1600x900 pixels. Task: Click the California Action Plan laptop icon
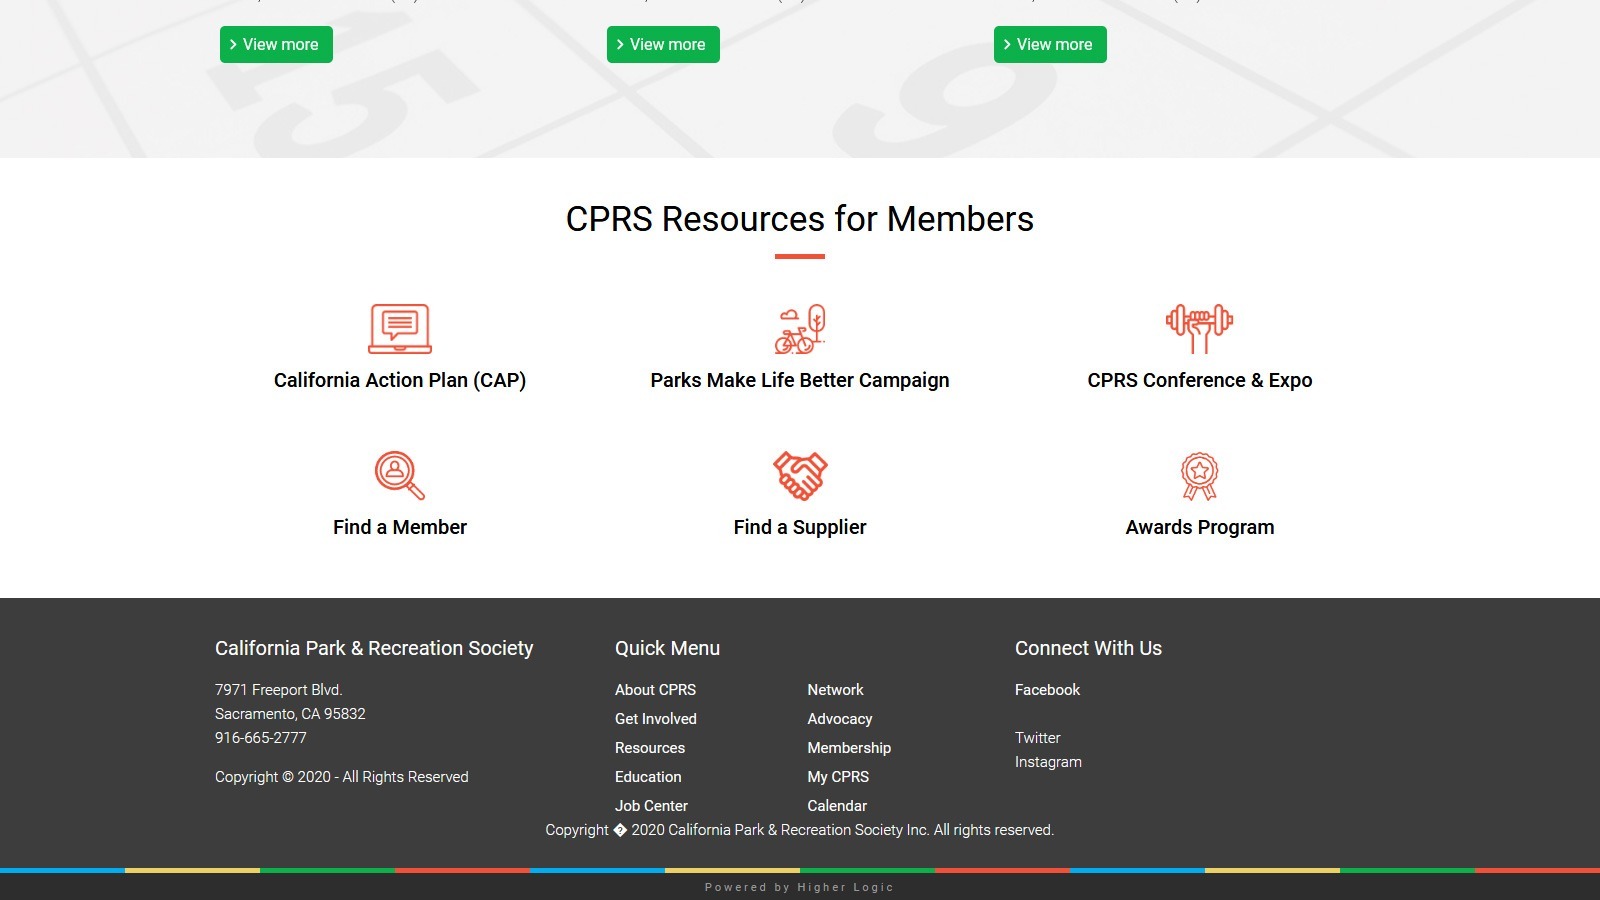click(x=400, y=329)
